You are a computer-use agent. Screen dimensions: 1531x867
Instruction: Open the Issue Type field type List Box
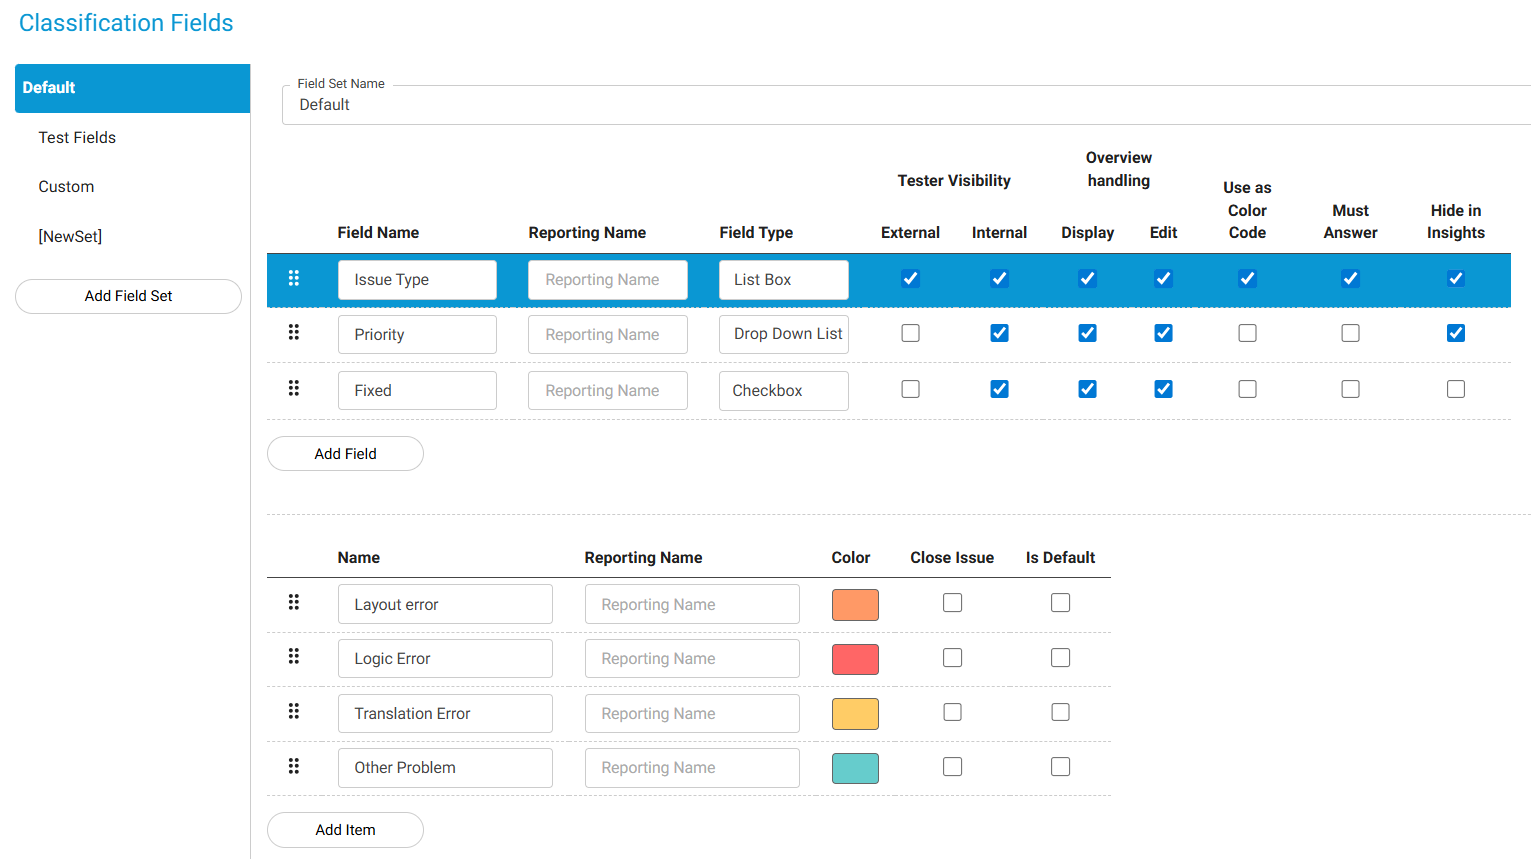[x=783, y=280]
